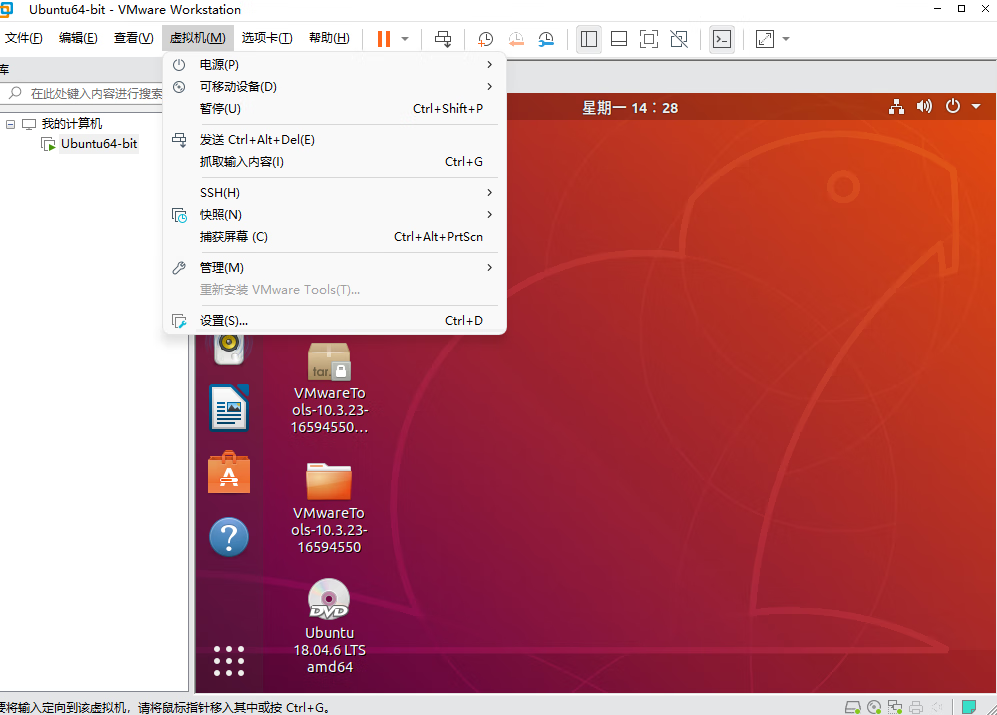The height and width of the screenshot is (715, 997).
Task: Click the CD/DVD drive status icon
Action: tap(874, 707)
